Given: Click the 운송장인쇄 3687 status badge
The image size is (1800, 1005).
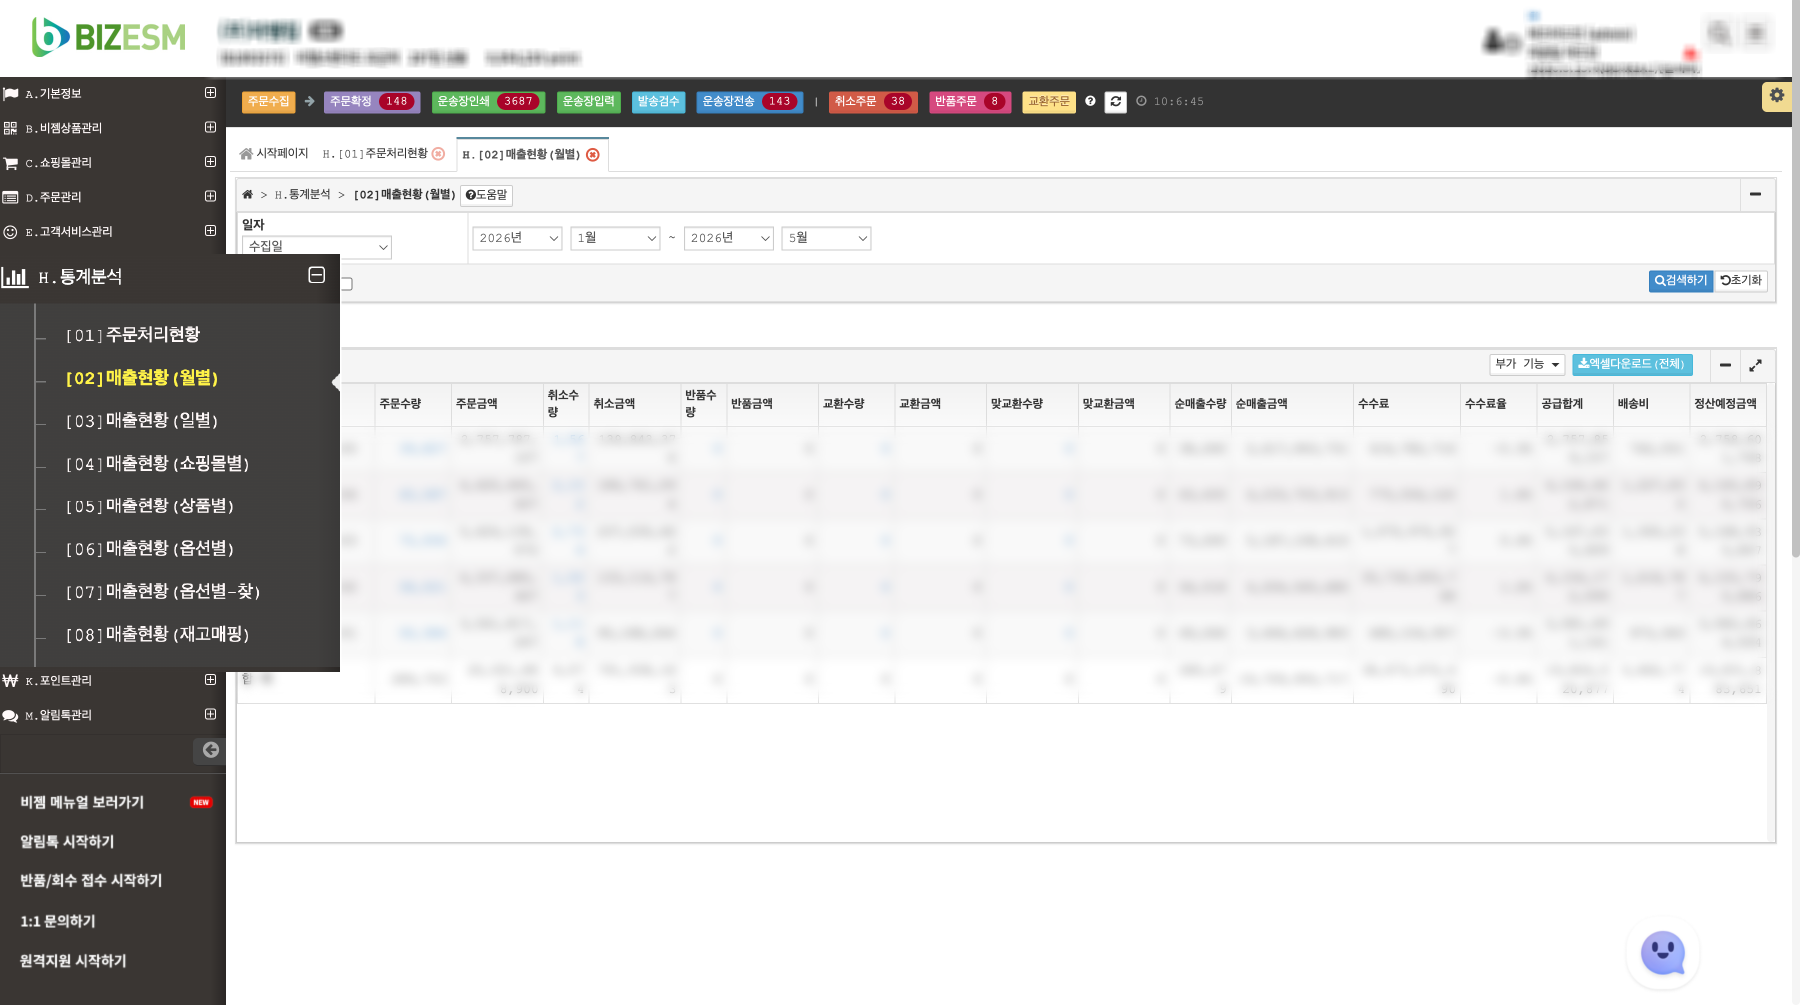Looking at the screenshot, I should [488, 102].
